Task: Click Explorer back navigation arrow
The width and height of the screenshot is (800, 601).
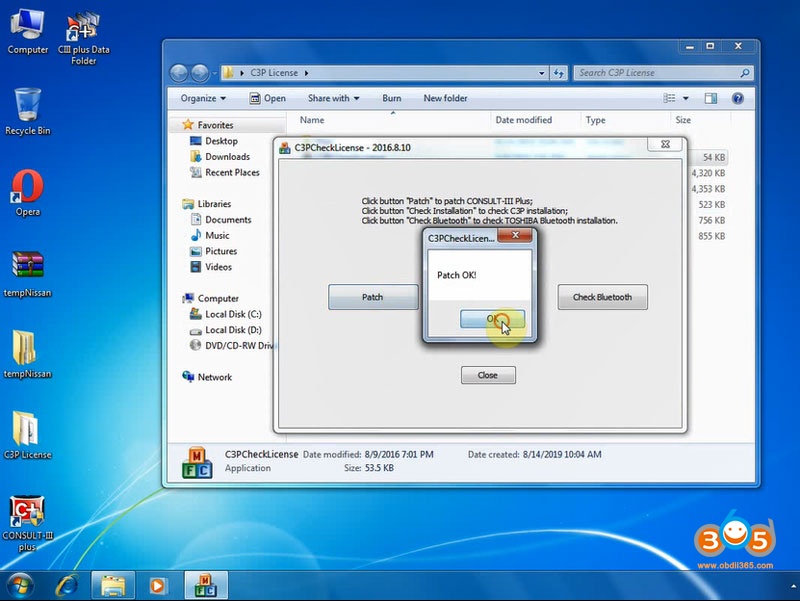Action: click(179, 73)
